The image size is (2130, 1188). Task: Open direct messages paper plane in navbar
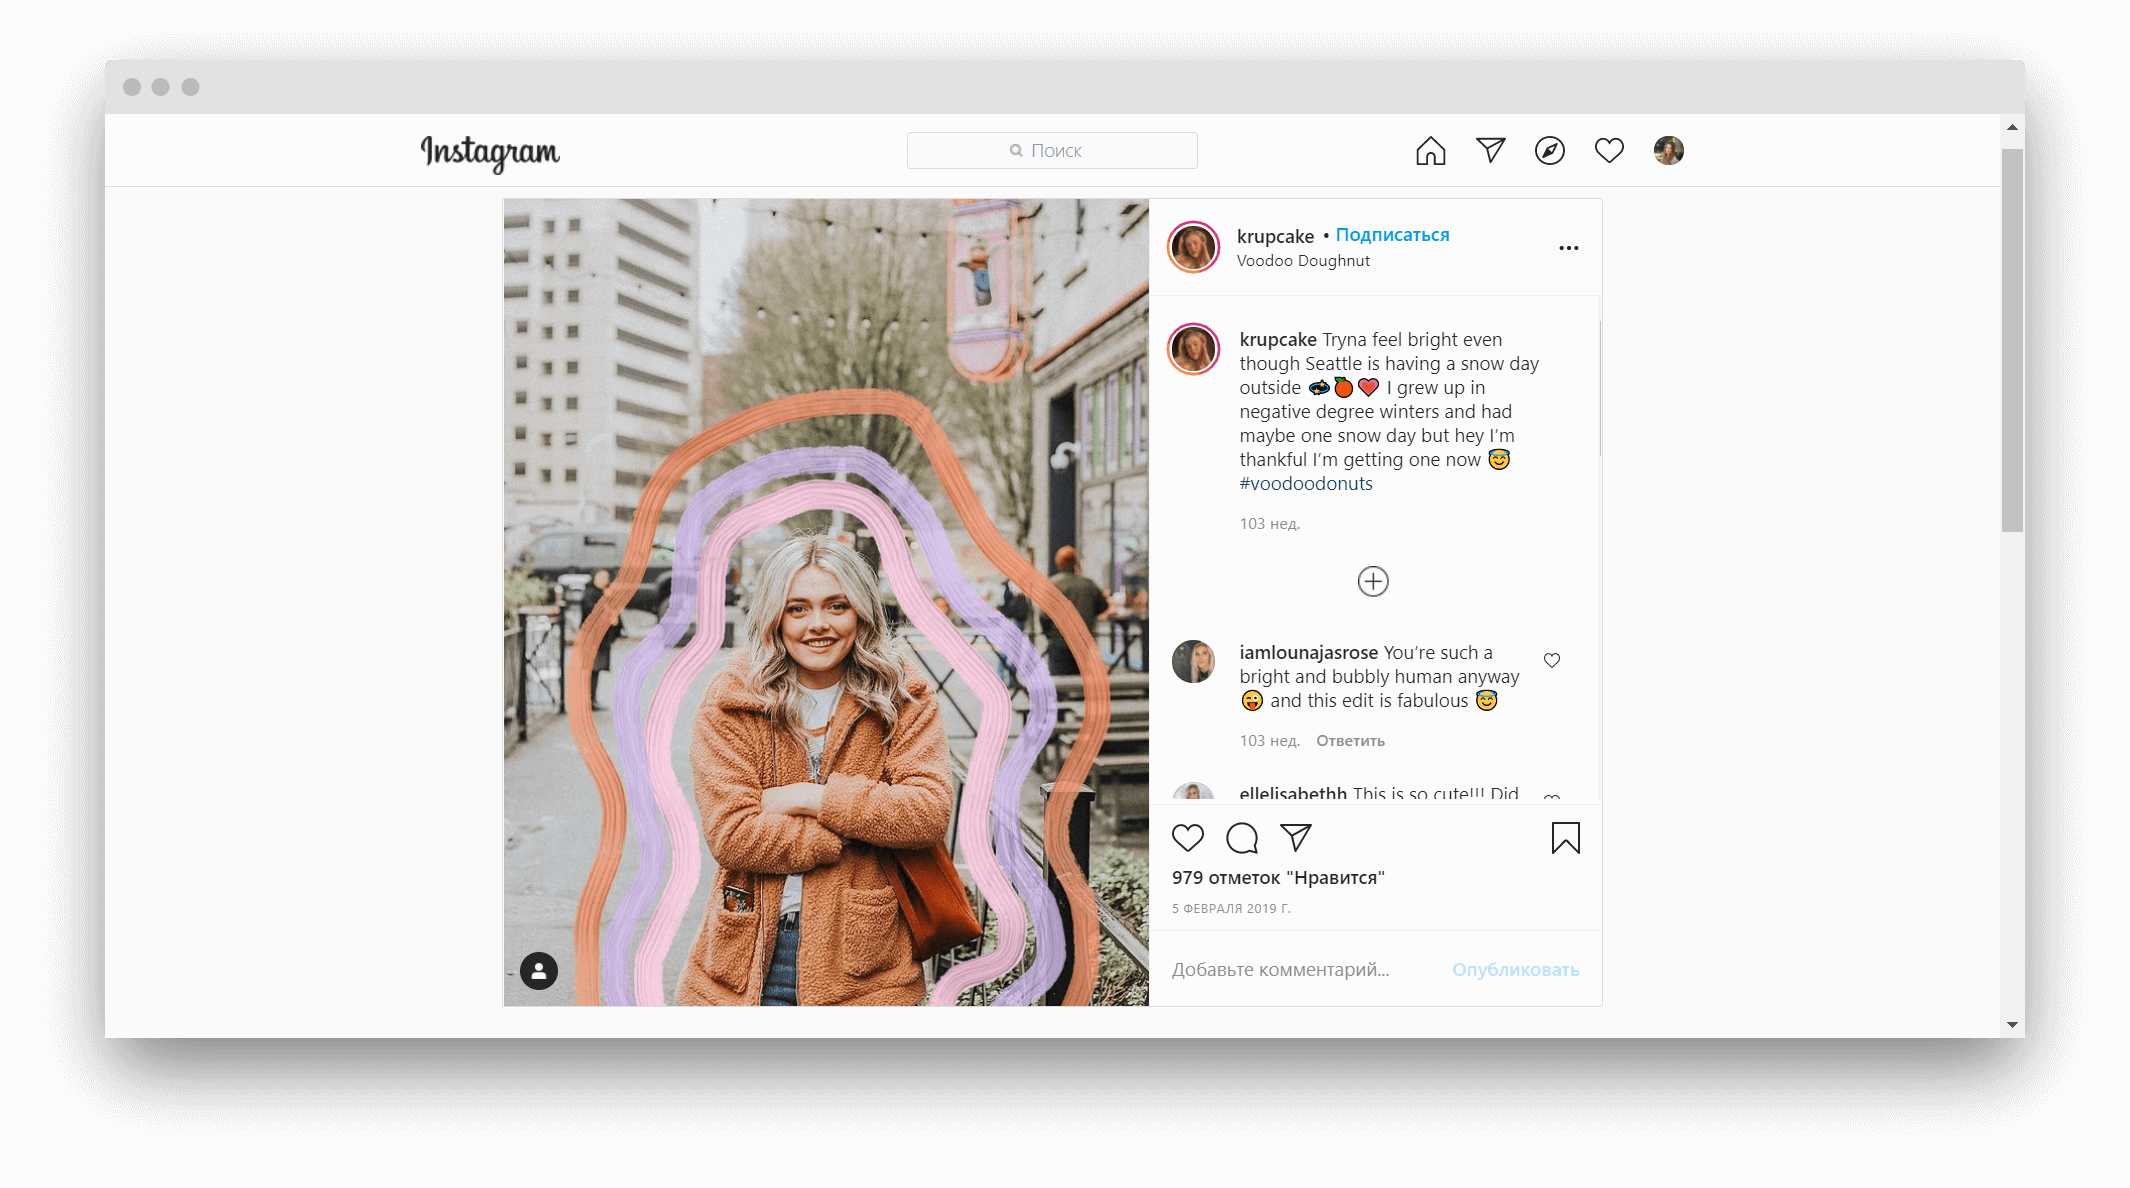(x=1490, y=150)
